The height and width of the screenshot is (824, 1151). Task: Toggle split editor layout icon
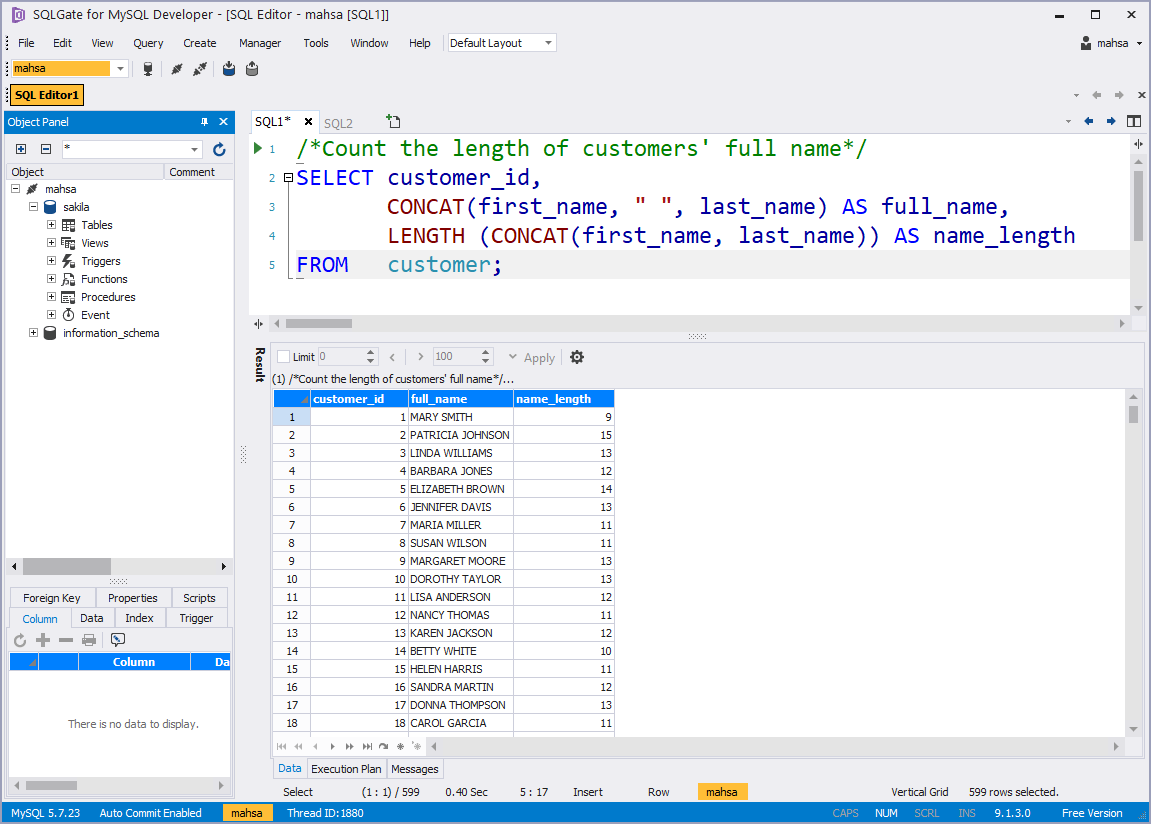point(1134,121)
